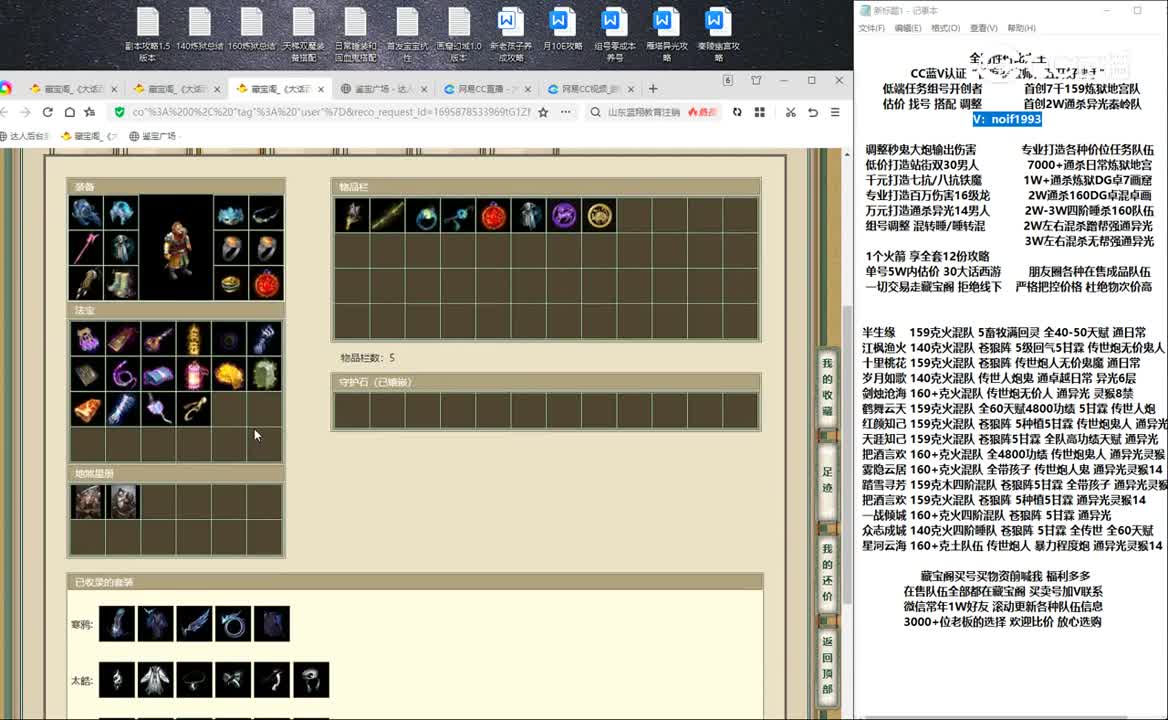Go to browser home page

click(69, 112)
